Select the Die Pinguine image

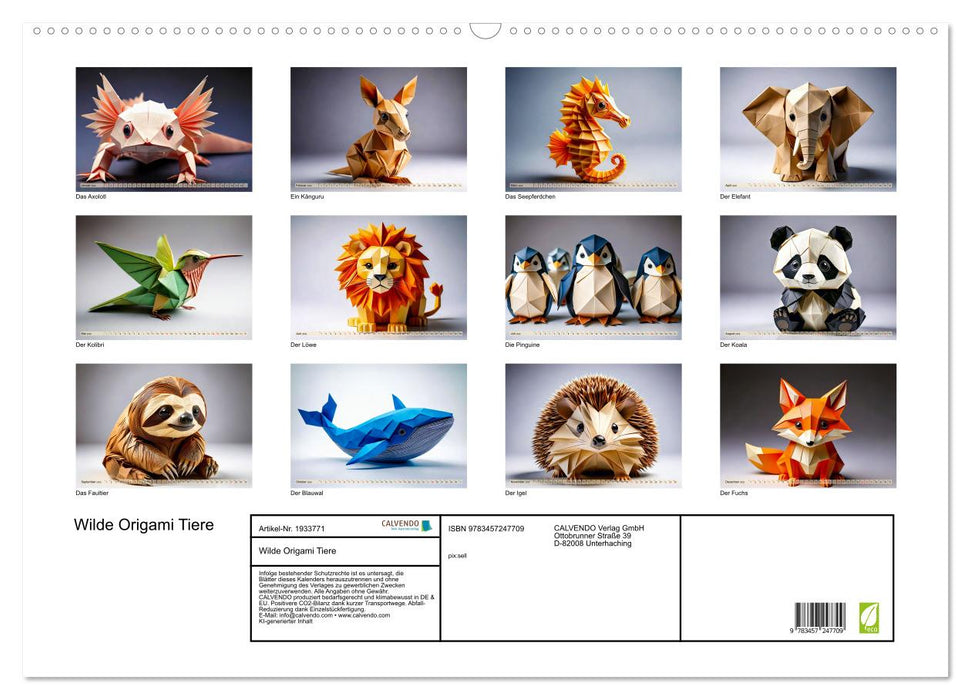[x=593, y=278]
